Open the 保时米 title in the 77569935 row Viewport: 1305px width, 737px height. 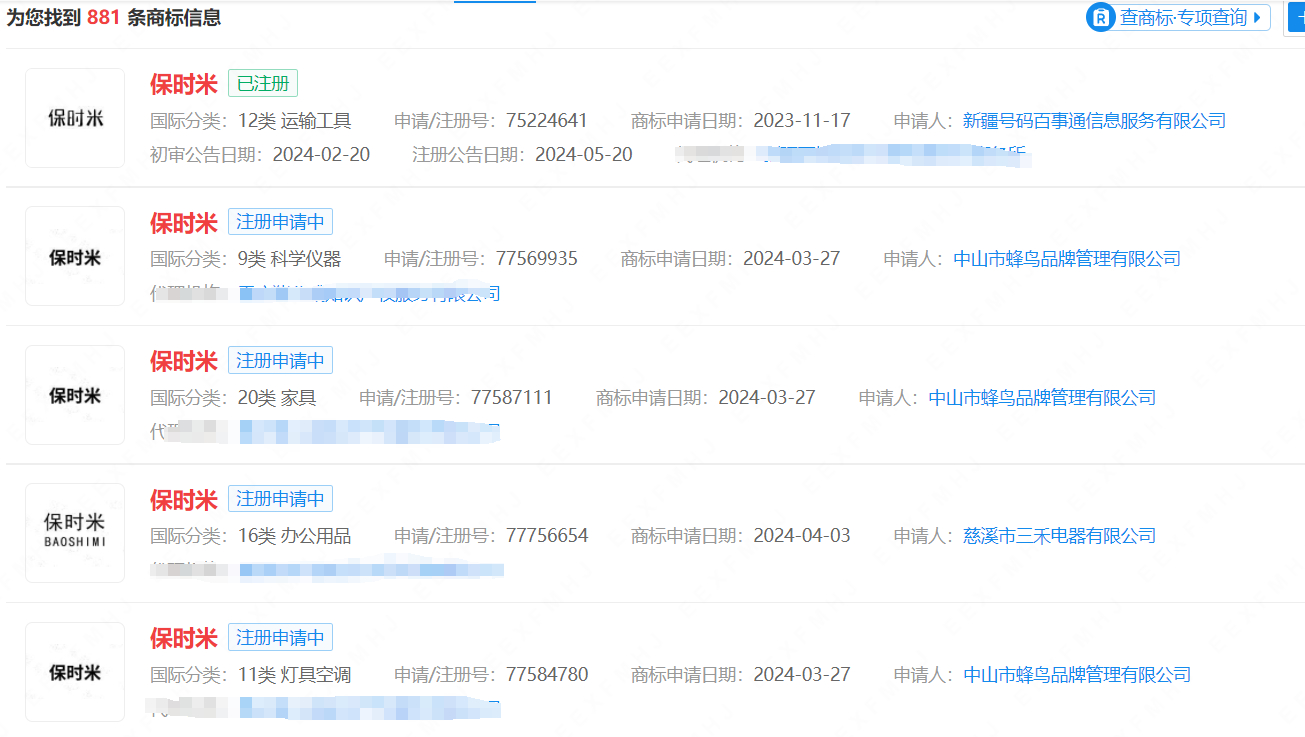click(184, 222)
